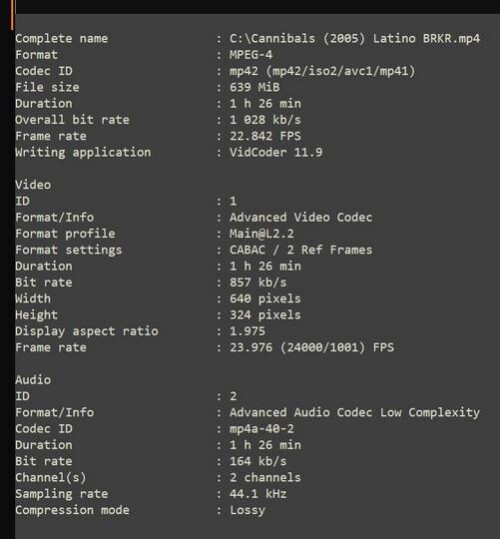Select the Format MPEG-4 value
The height and width of the screenshot is (539, 500).
(x=251, y=55)
